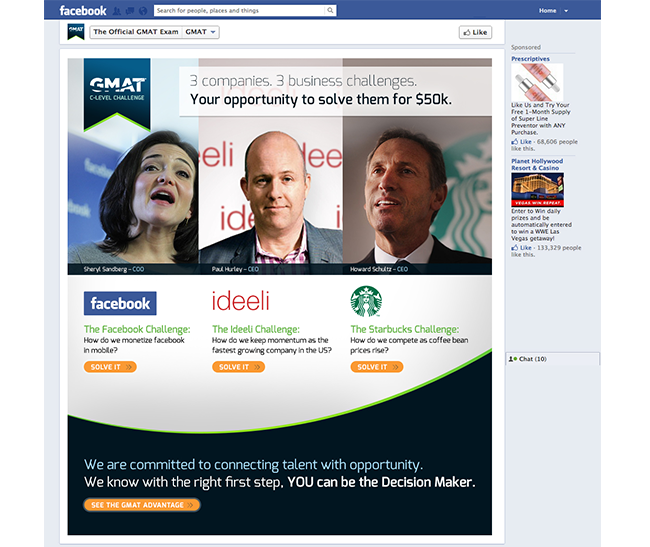Expand the account dropdown arrow beside Home
Screen dimensions: 650x547
pyautogui.click(x=566, y=11)
